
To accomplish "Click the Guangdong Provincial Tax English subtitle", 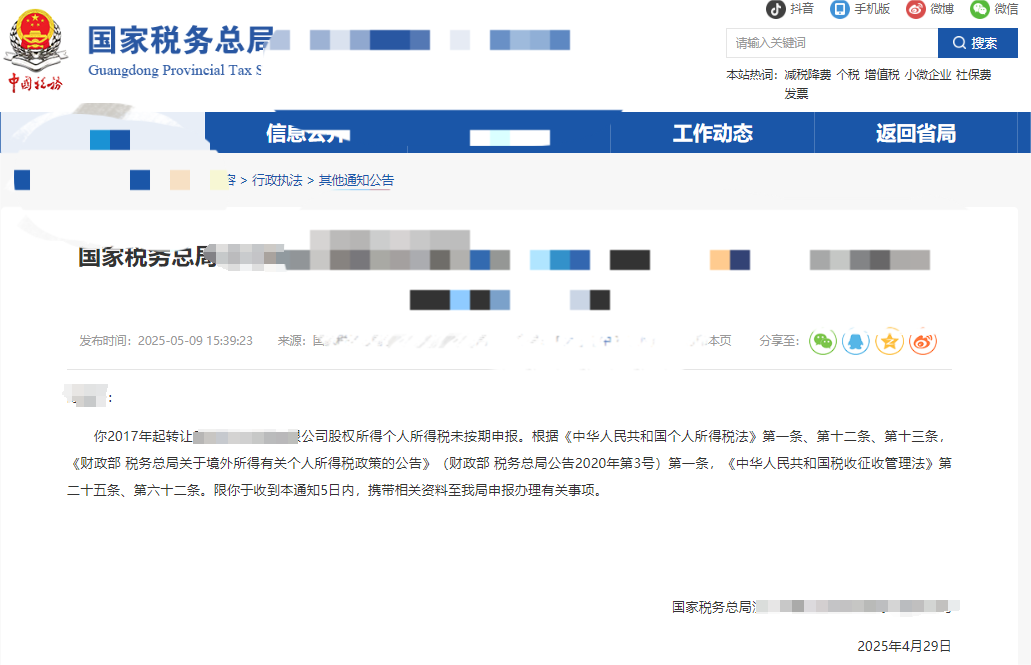I will (x=175, y=70).
